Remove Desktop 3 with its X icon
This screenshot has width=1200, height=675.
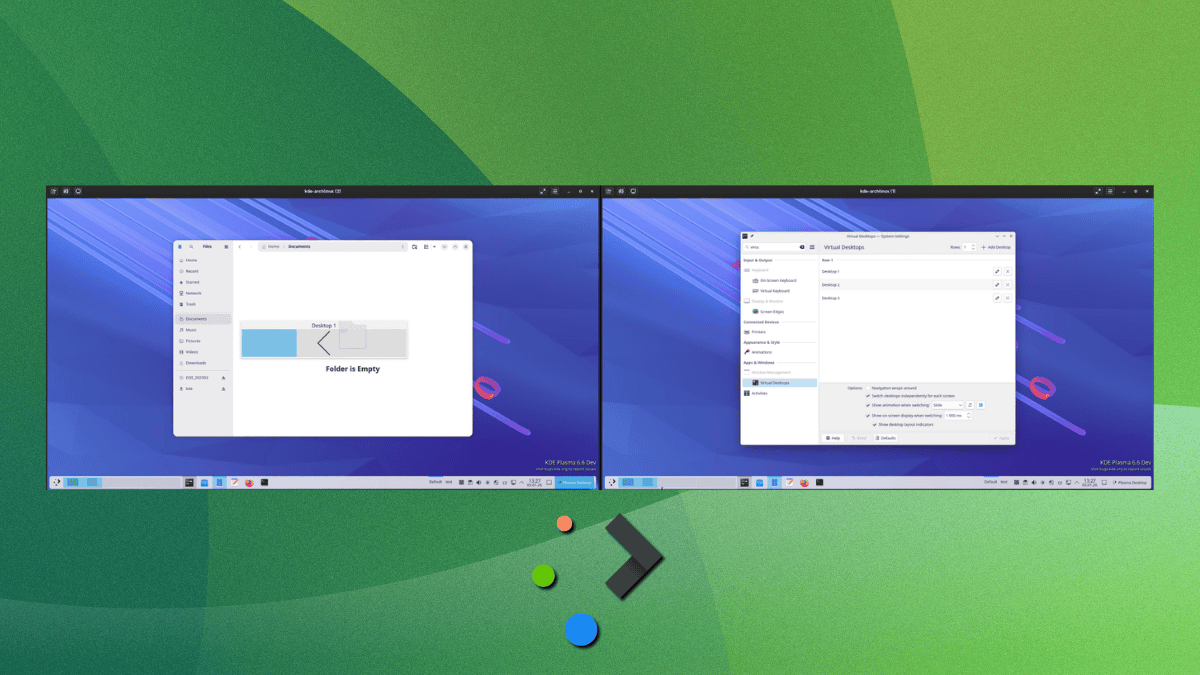click(1008, 298)
